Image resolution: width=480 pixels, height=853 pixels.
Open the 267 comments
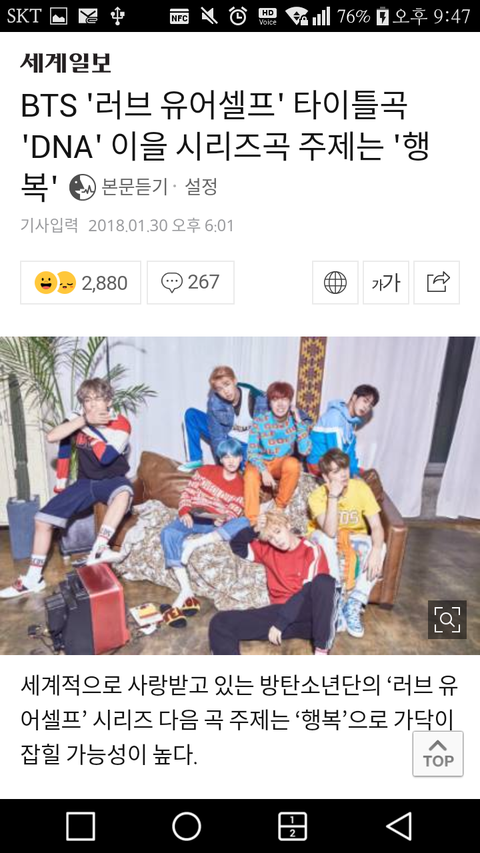(190, 282)
